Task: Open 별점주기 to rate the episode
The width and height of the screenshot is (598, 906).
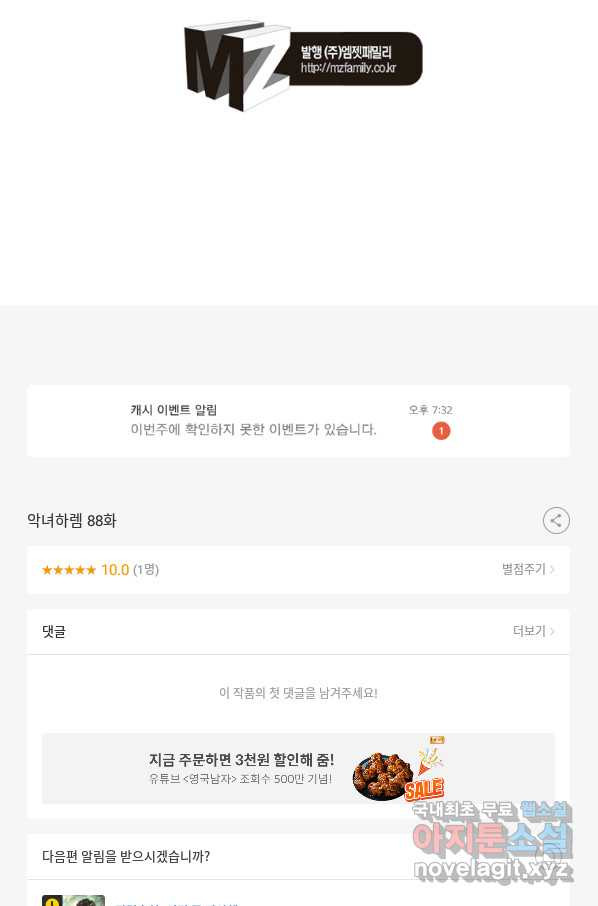Action: [524, 569]
